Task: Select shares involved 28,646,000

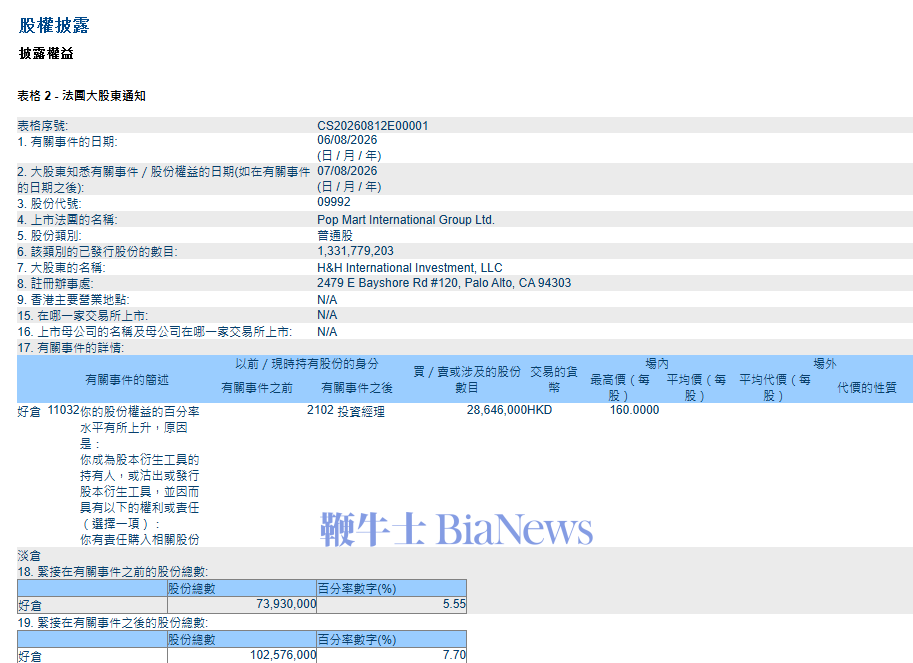Action: tap(497, 410)
